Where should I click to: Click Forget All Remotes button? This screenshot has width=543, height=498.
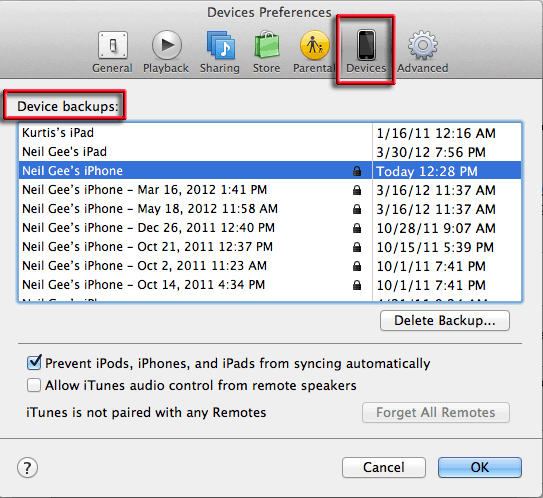coord(436,412)
